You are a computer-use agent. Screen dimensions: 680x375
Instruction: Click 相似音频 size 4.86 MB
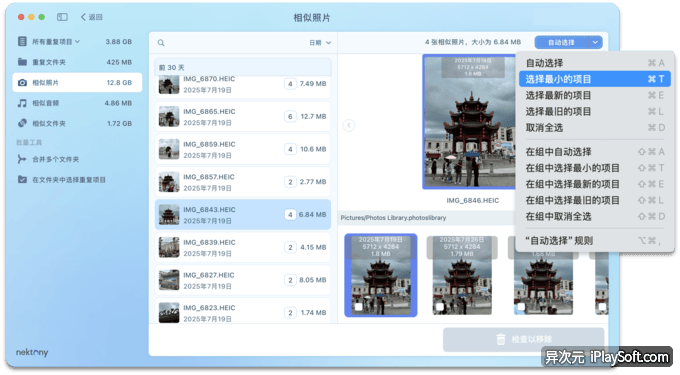[118, 103]
